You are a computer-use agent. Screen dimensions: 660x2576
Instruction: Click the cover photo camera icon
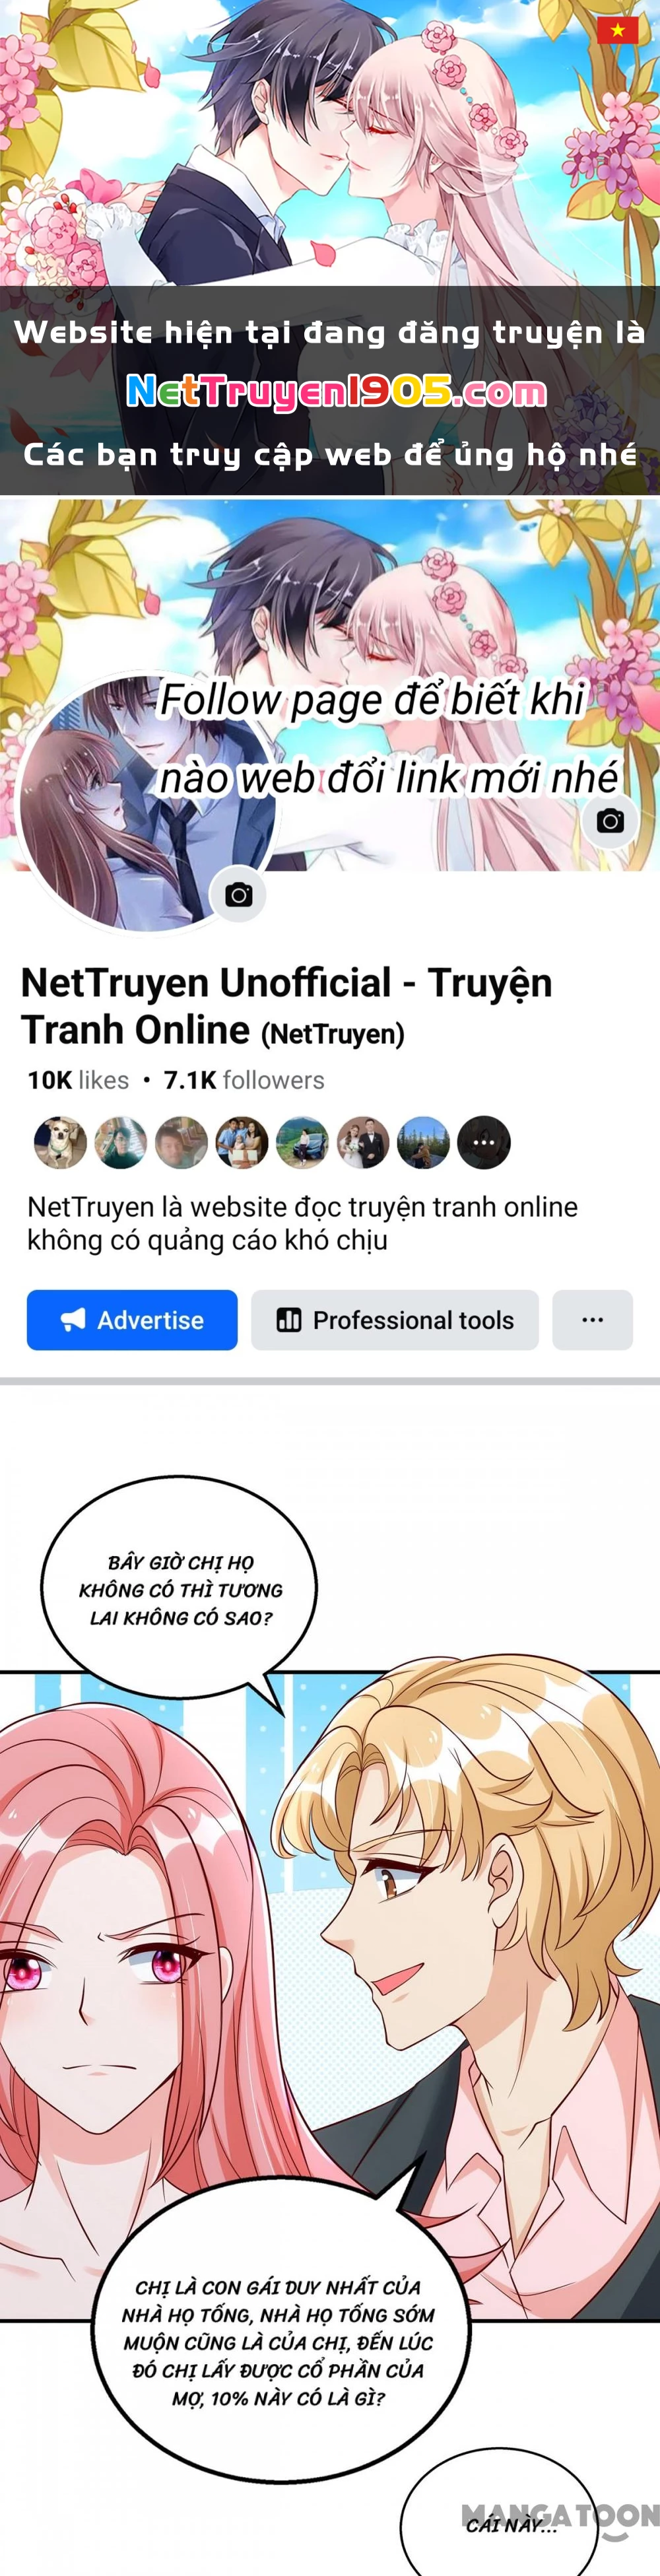point(610,821)
